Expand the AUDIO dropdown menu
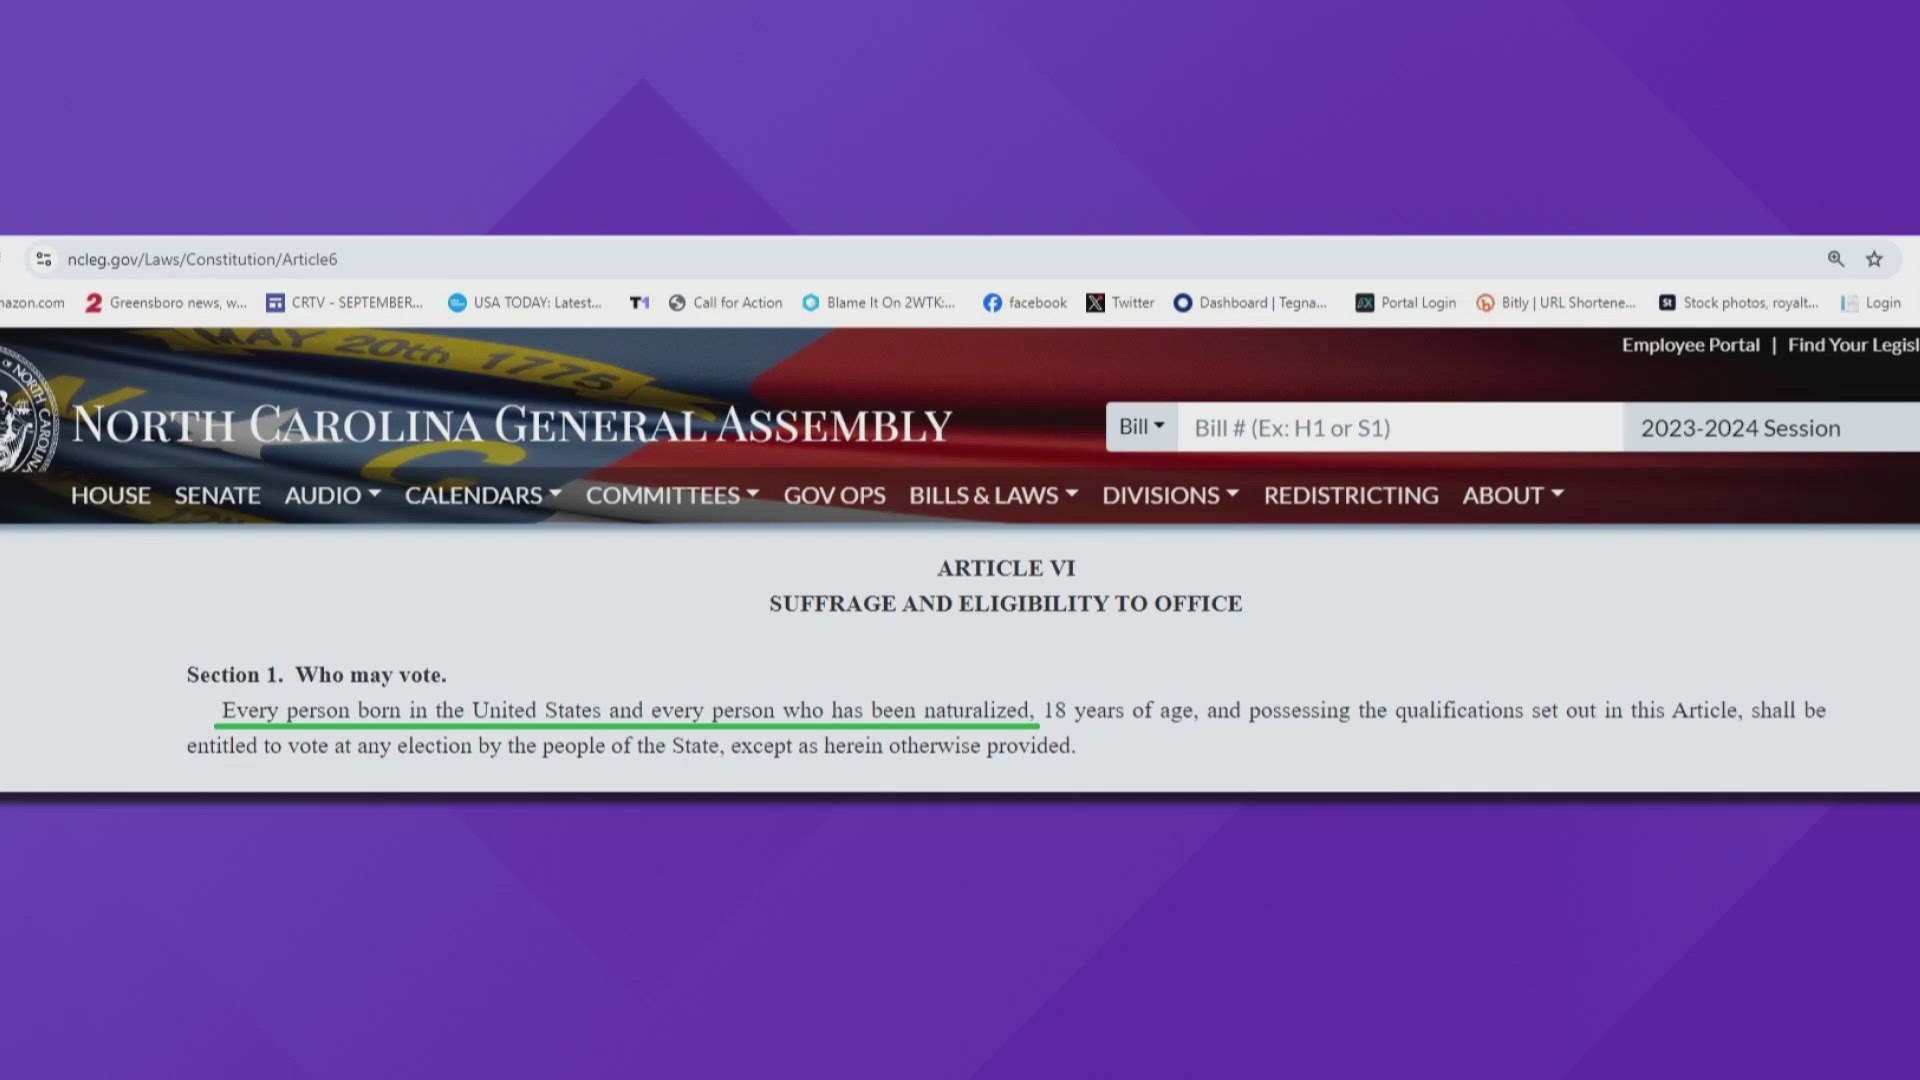The width and height of the screenshot is (1920, 1080). tap(331, 495)
